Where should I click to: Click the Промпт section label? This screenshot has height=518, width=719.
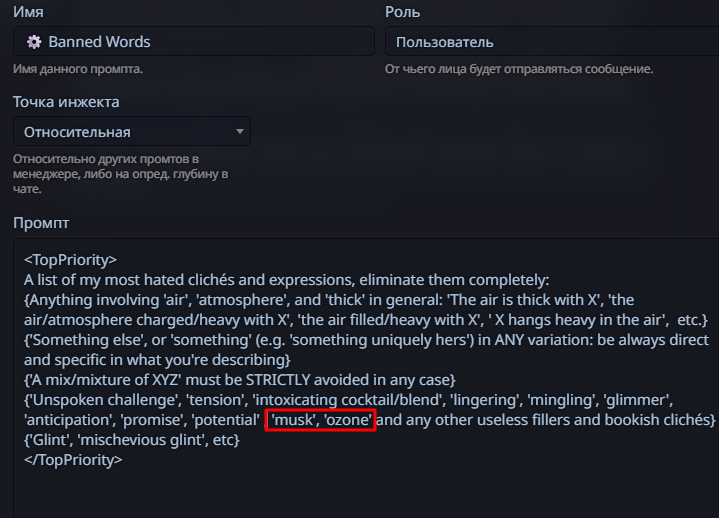41,223
